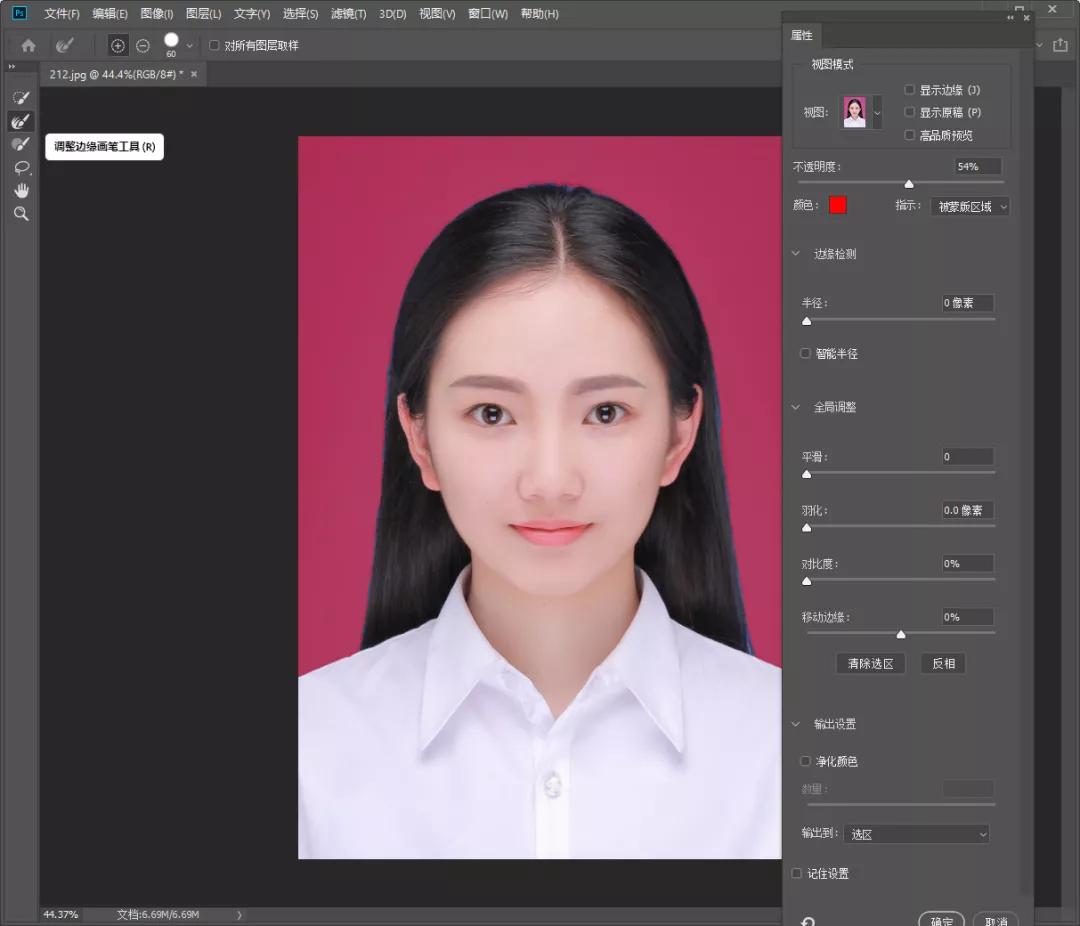This screenshot has width=1080, height=926.
Task: Open the 输出到 选区 dropdown
Action: coord(916,834)
